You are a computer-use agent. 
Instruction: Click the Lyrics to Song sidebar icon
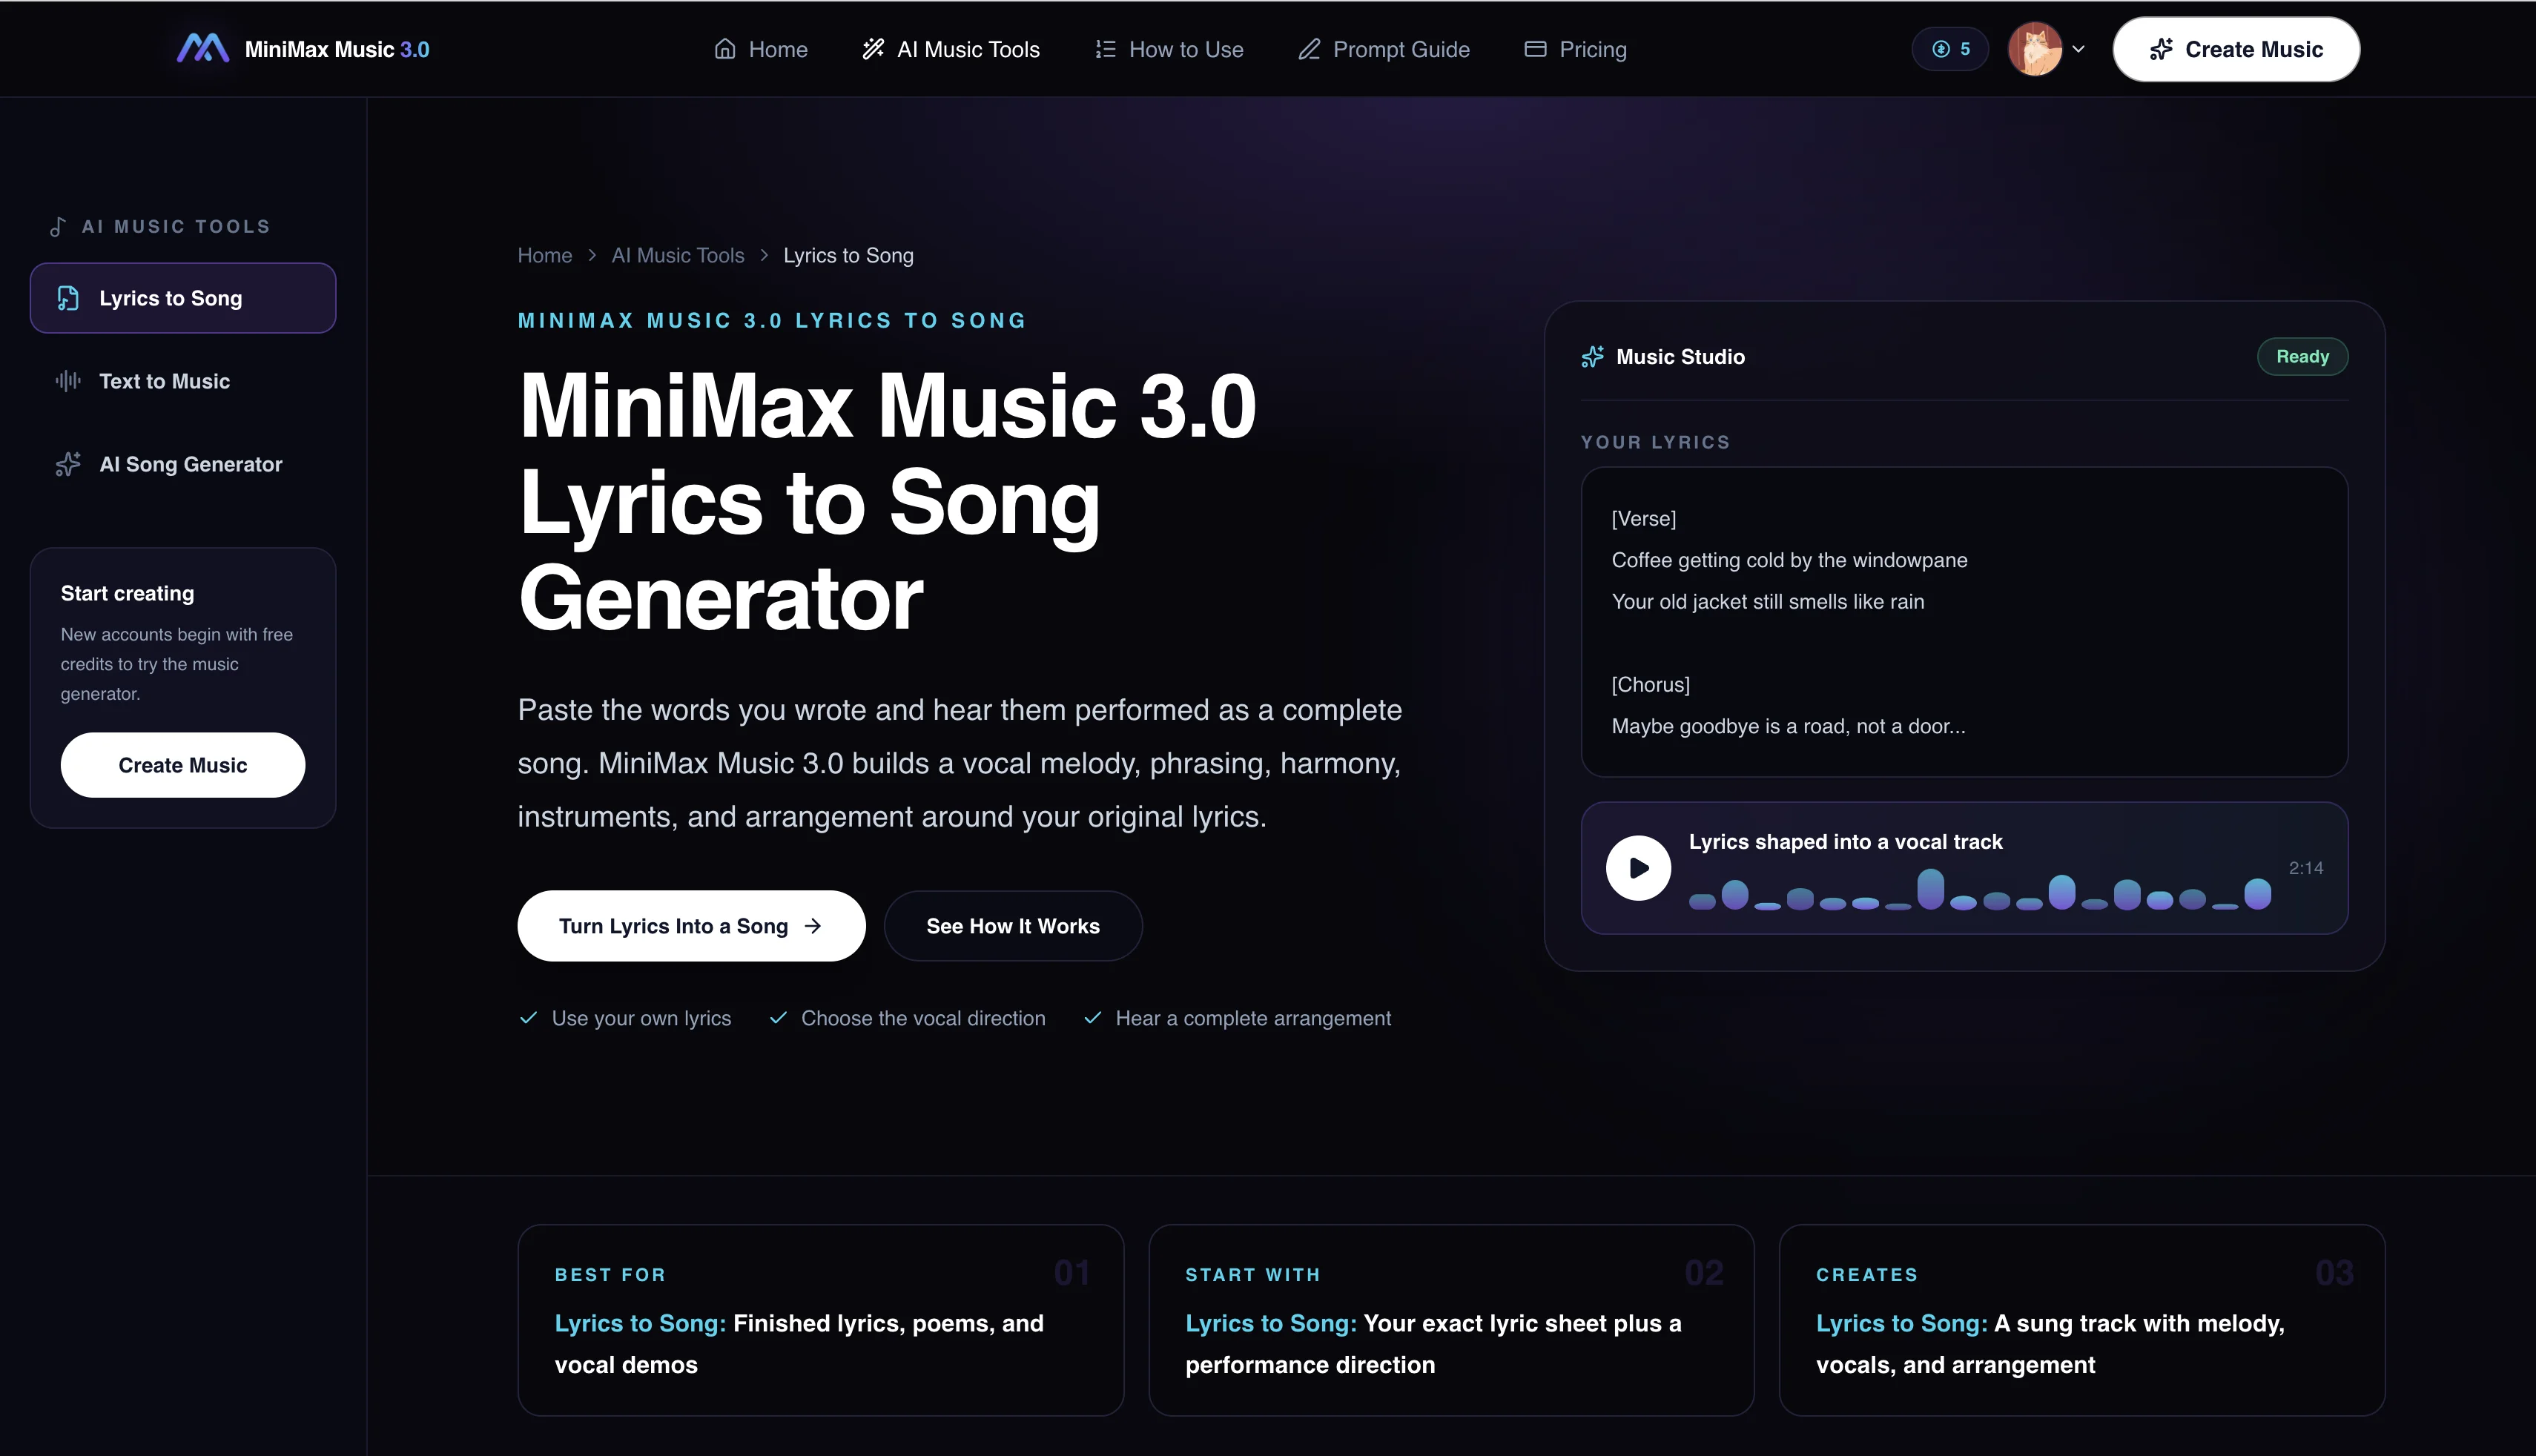(68, 298)
